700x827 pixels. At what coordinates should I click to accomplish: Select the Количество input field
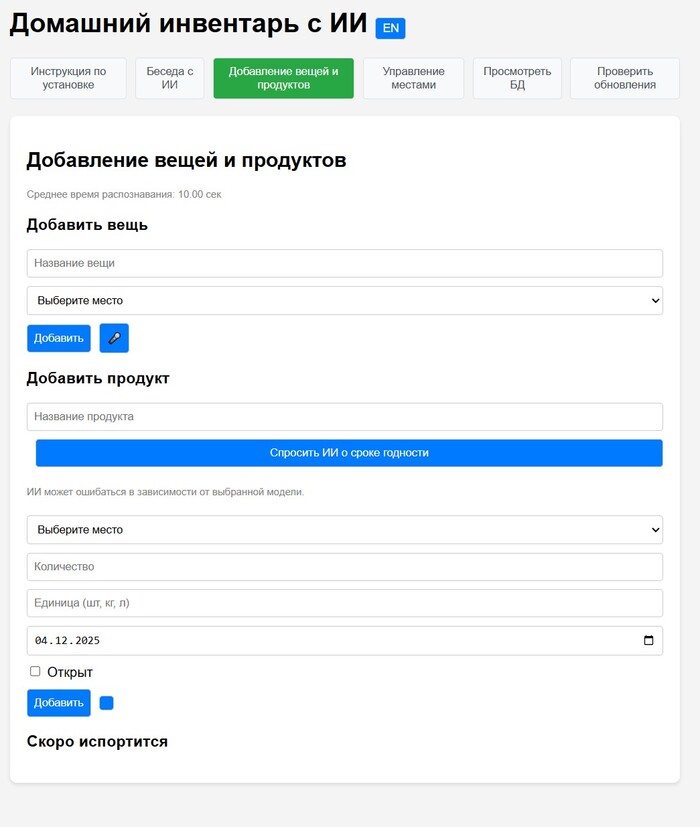[344, 567]
